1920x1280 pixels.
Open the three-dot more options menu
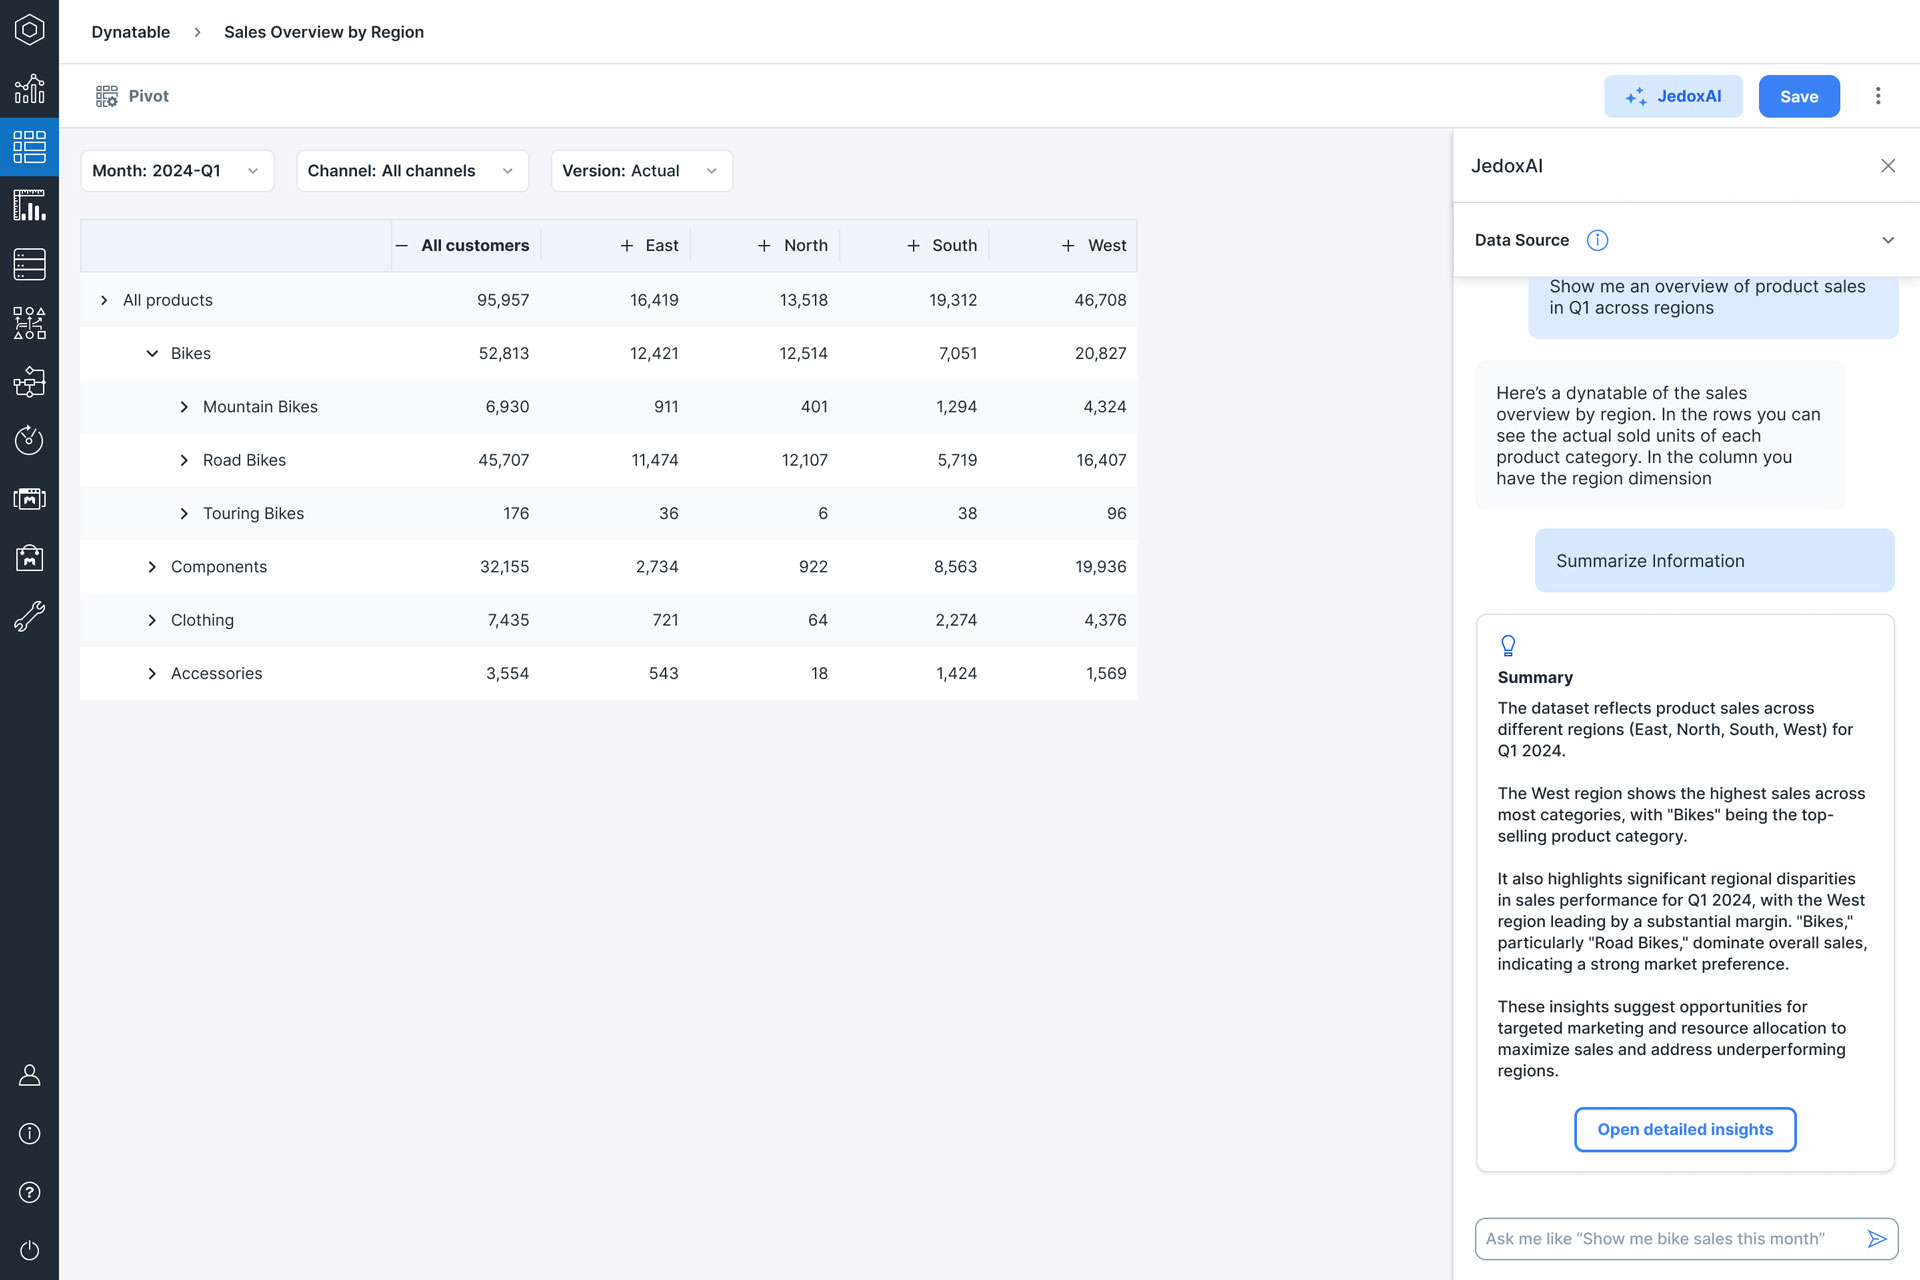1878,96
